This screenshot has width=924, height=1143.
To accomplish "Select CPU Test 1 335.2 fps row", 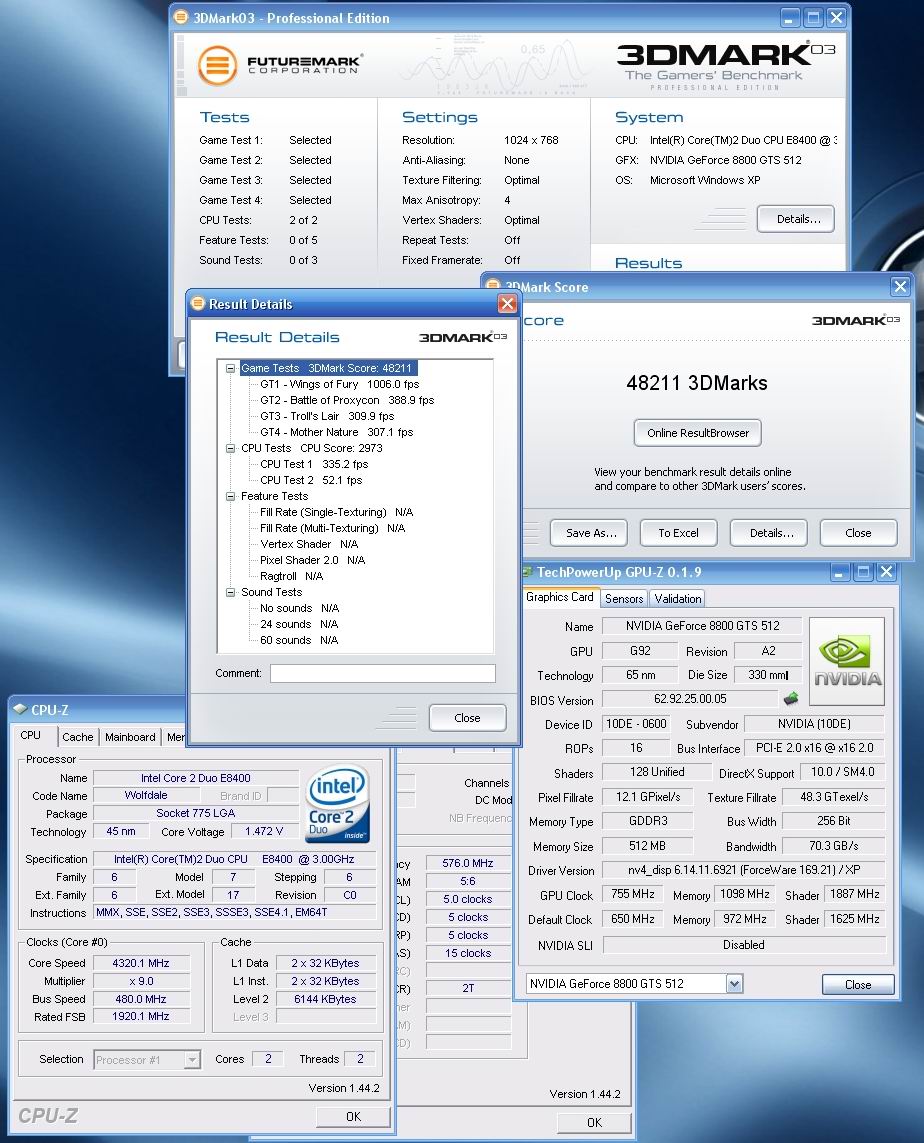I will (x=314, y=464).
